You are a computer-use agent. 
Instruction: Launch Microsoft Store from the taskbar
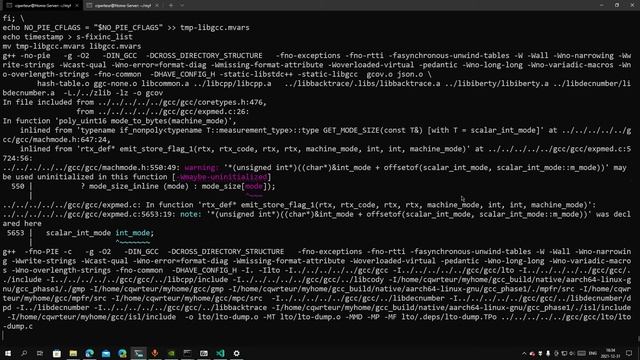[x=57, y=353]
